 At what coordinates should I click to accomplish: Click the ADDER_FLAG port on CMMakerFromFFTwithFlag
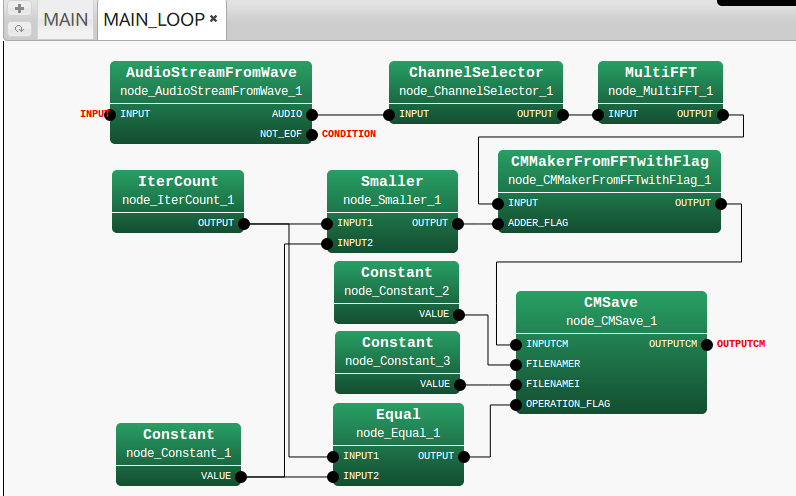point(498,223)
